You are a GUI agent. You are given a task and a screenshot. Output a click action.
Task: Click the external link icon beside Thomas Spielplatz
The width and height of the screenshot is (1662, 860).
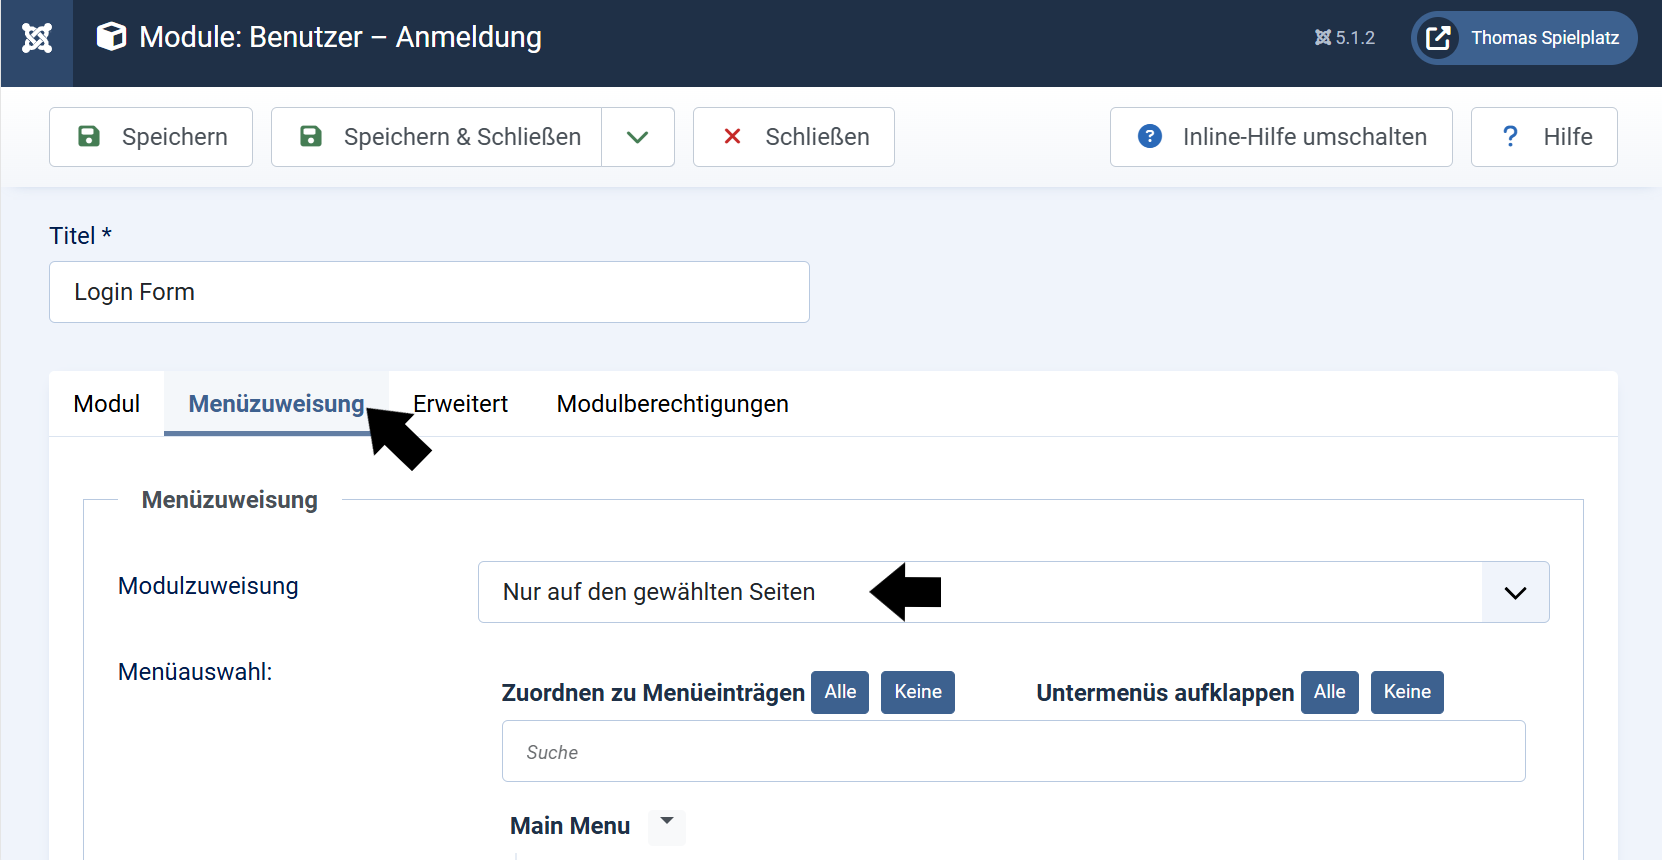1438,38
